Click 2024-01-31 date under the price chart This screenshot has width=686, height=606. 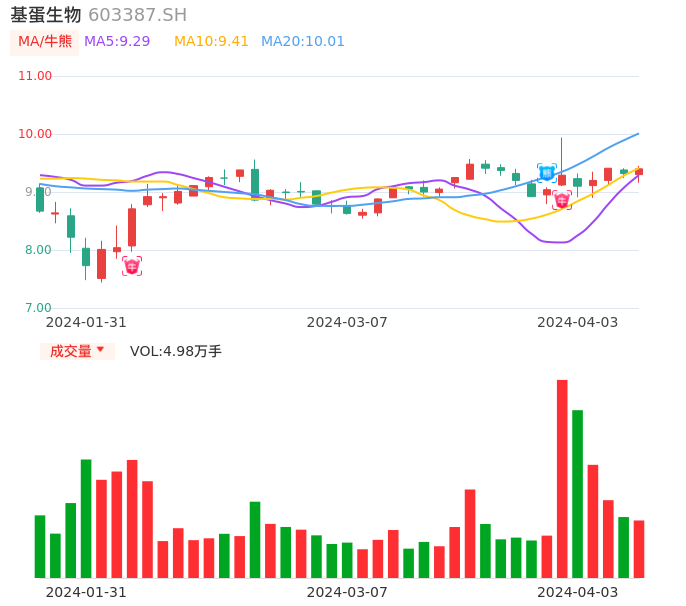click(x=86, y=322)
